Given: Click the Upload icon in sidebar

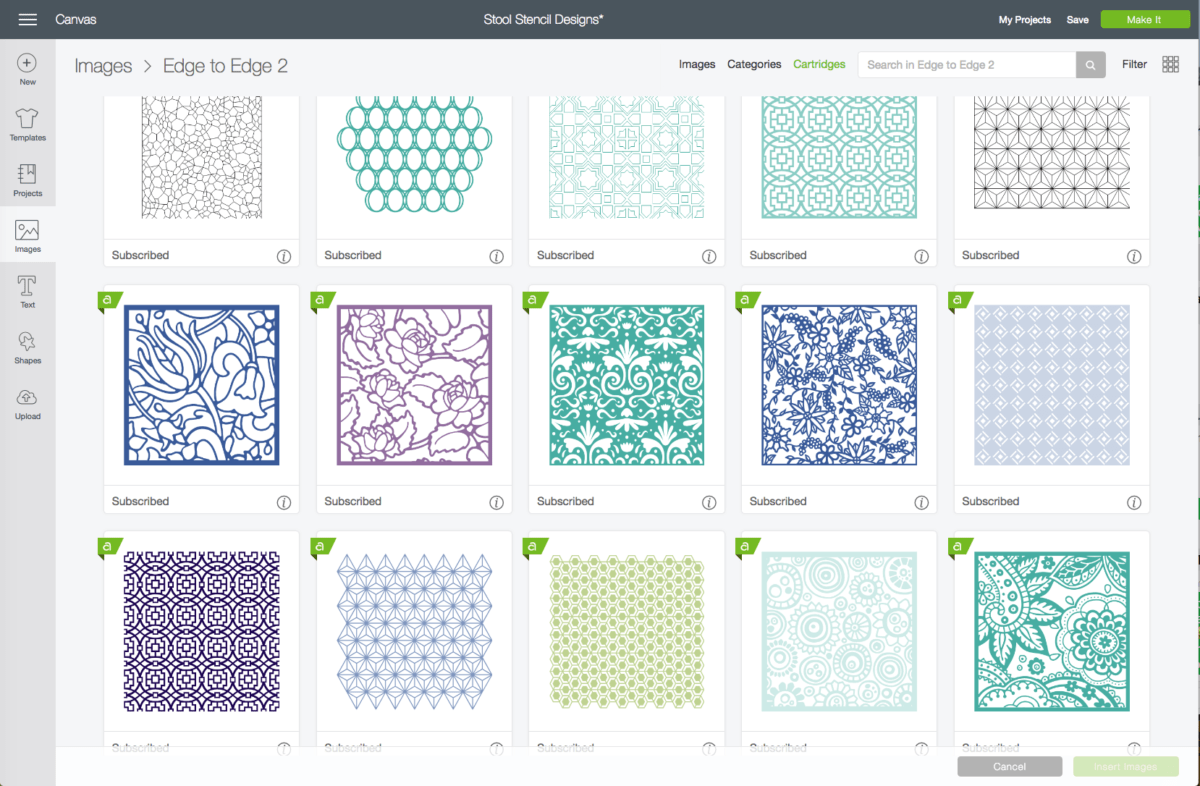Looking at the screenshot, I should click(x=27, y=403).
